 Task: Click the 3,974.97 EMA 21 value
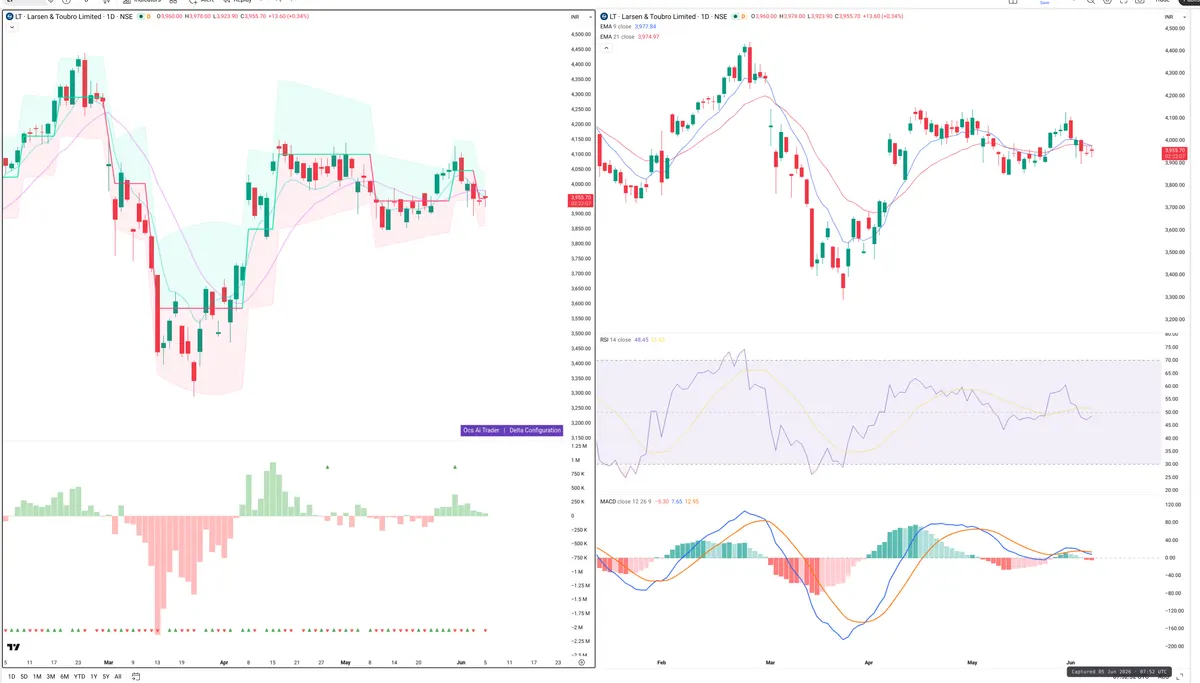[649, 37]
